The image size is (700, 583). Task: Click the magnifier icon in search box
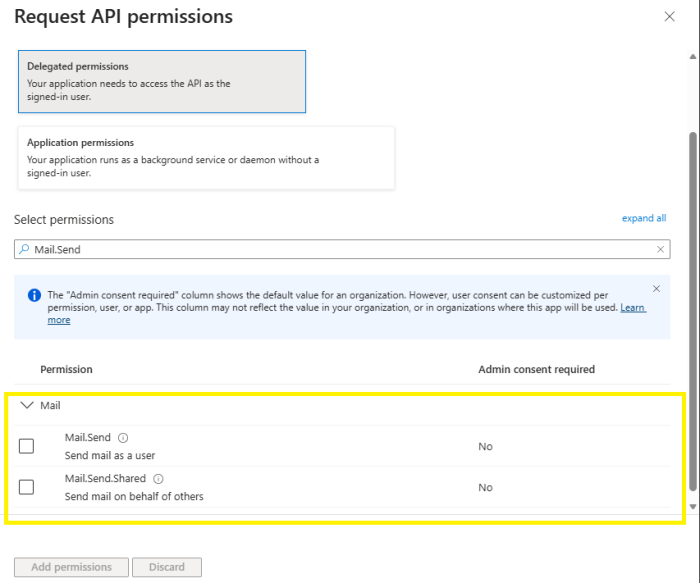25,249
